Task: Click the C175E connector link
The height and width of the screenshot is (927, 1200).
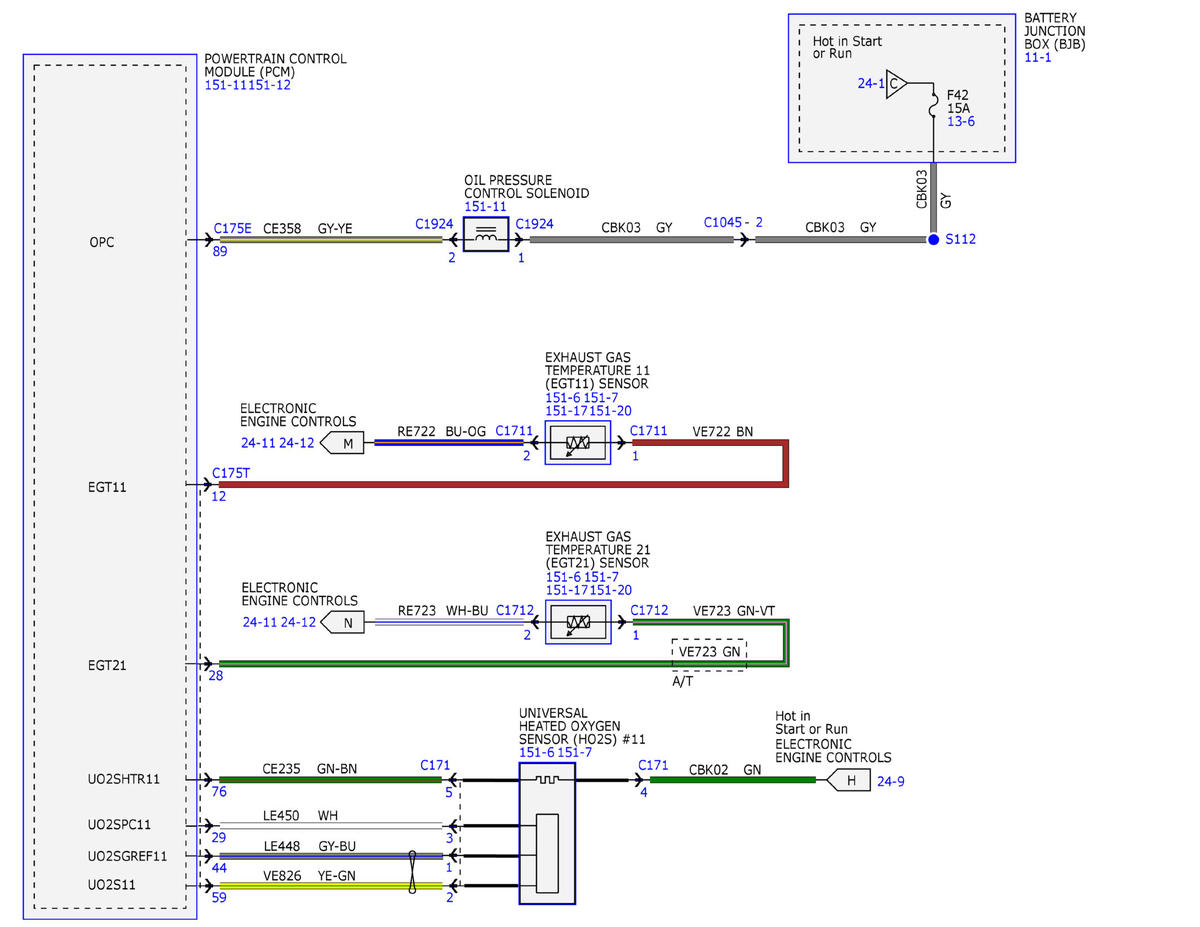Action: coord(233,228)
